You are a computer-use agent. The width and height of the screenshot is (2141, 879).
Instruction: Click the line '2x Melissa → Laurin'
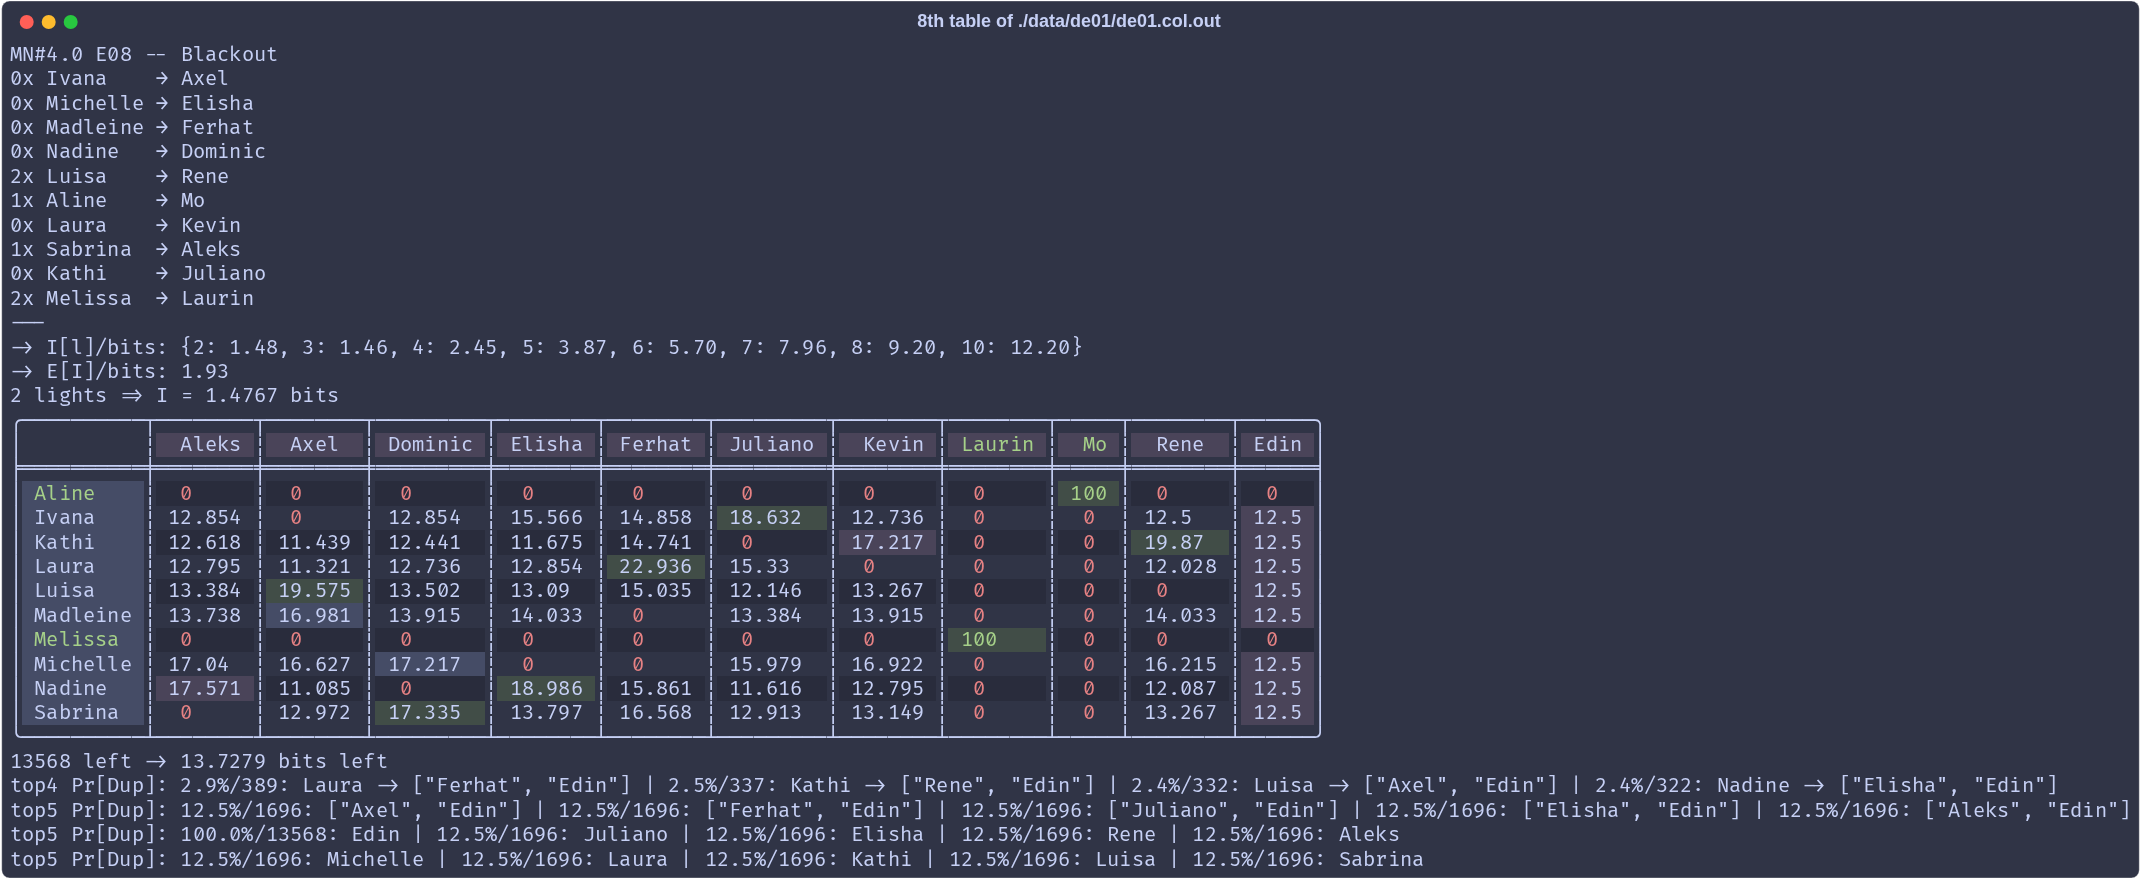[x=132, y=298]
